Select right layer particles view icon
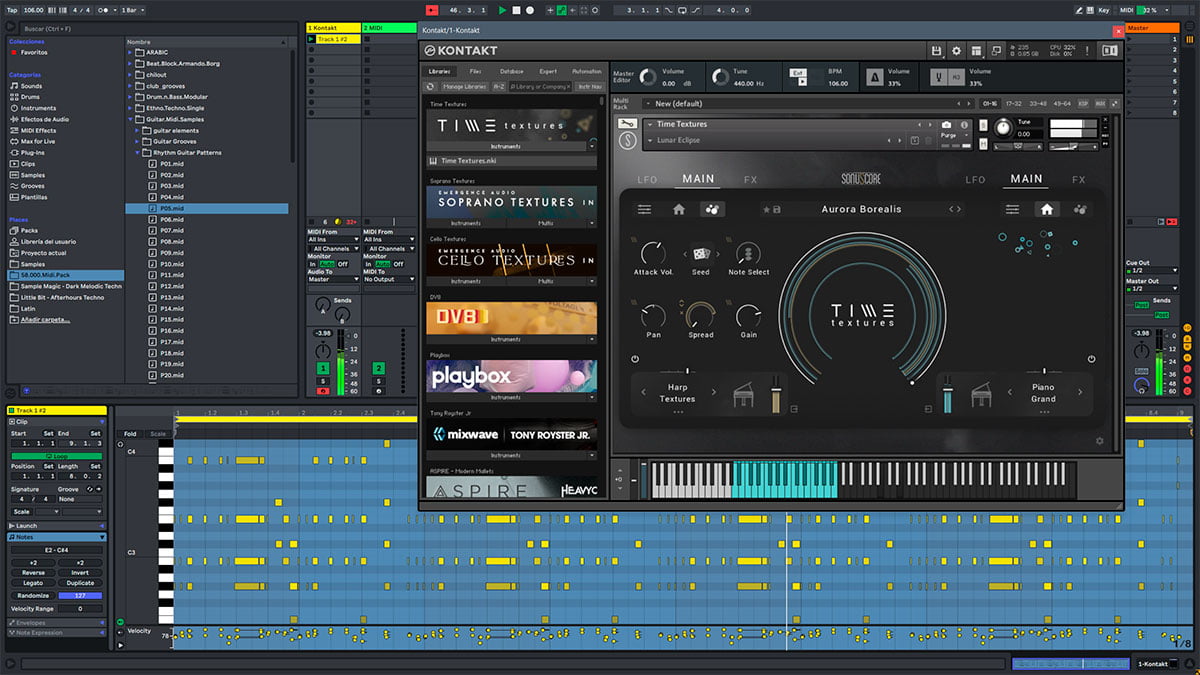 [1080, 209]
